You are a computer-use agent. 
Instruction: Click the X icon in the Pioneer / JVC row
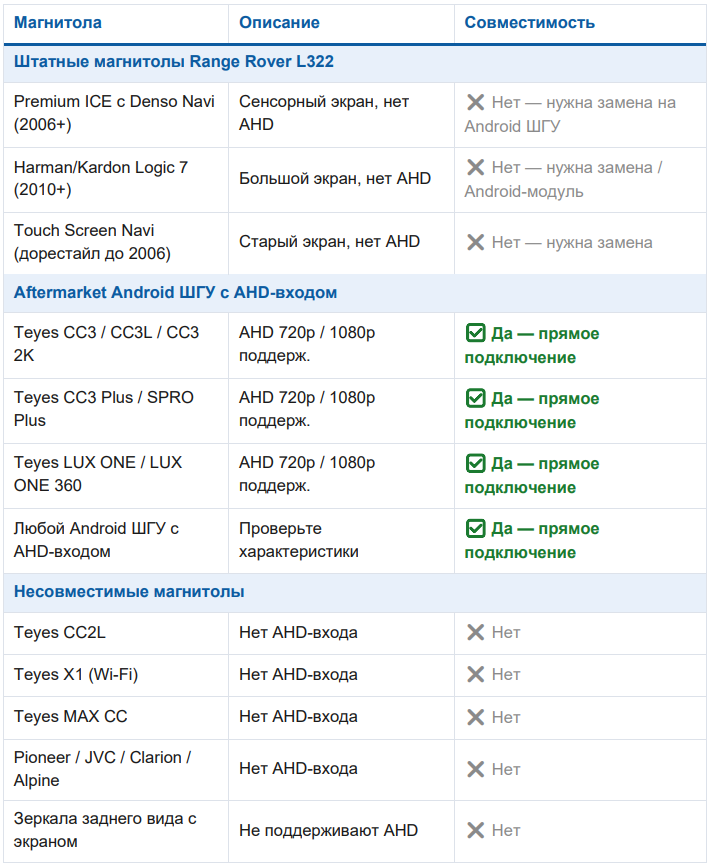click(475, 769)
